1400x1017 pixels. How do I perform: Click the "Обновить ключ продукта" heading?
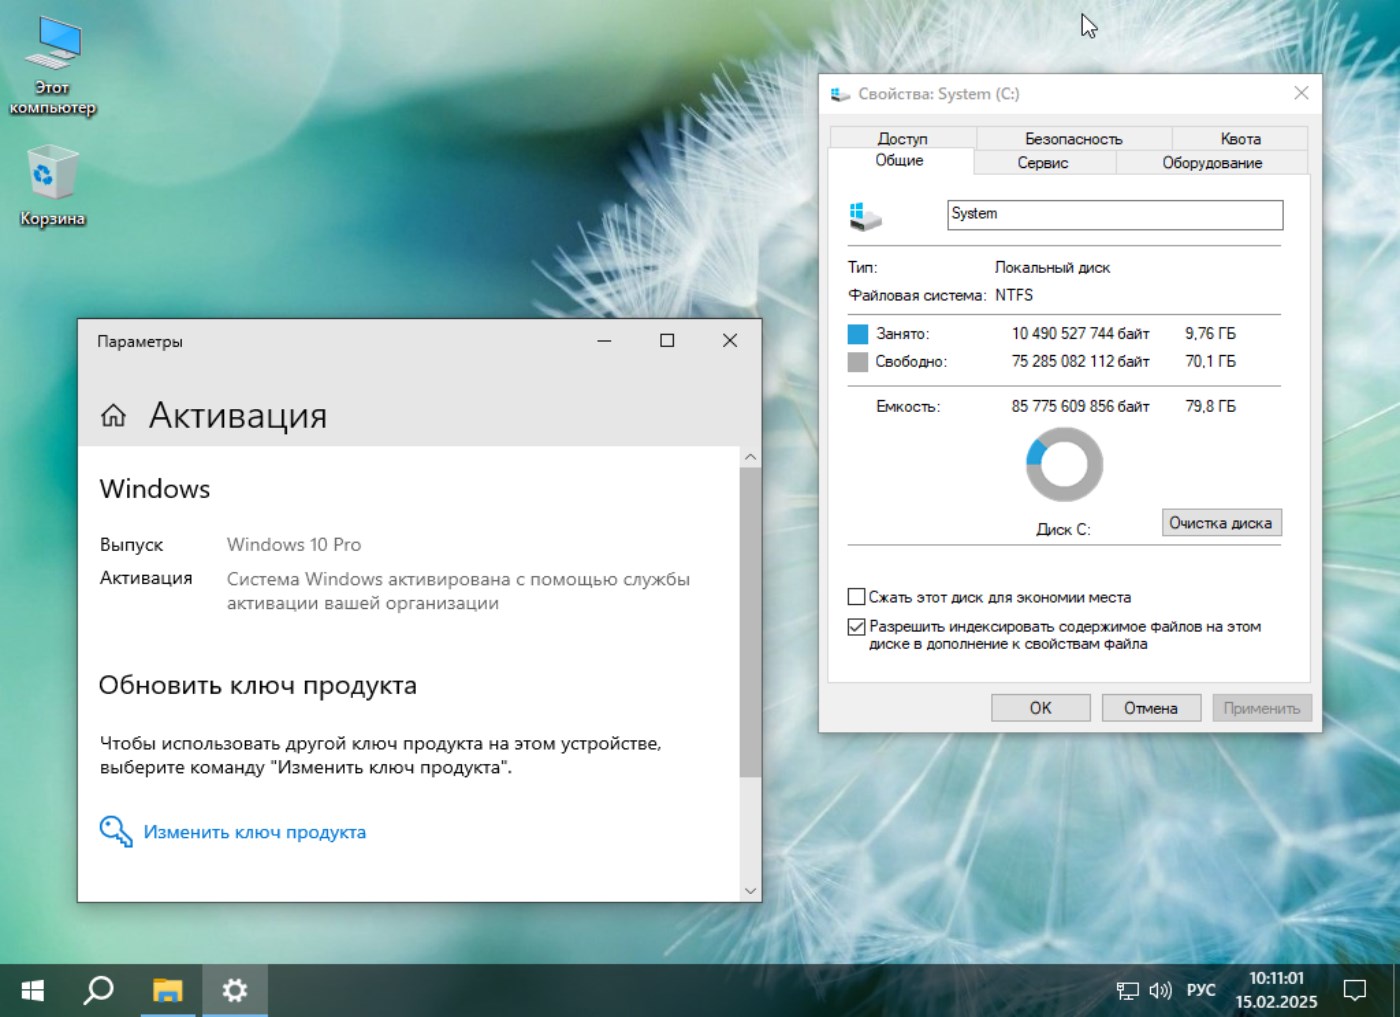(x=258, y=686)
